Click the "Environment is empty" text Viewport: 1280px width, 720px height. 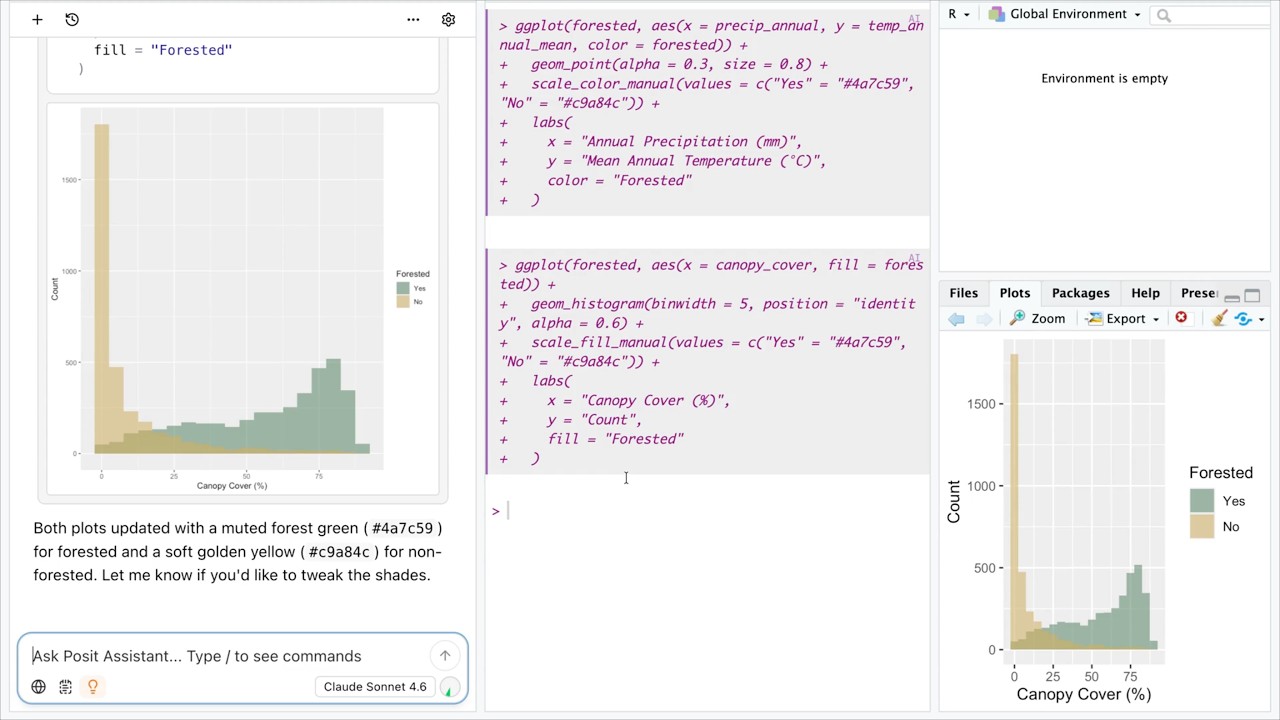coord(1104,78)
